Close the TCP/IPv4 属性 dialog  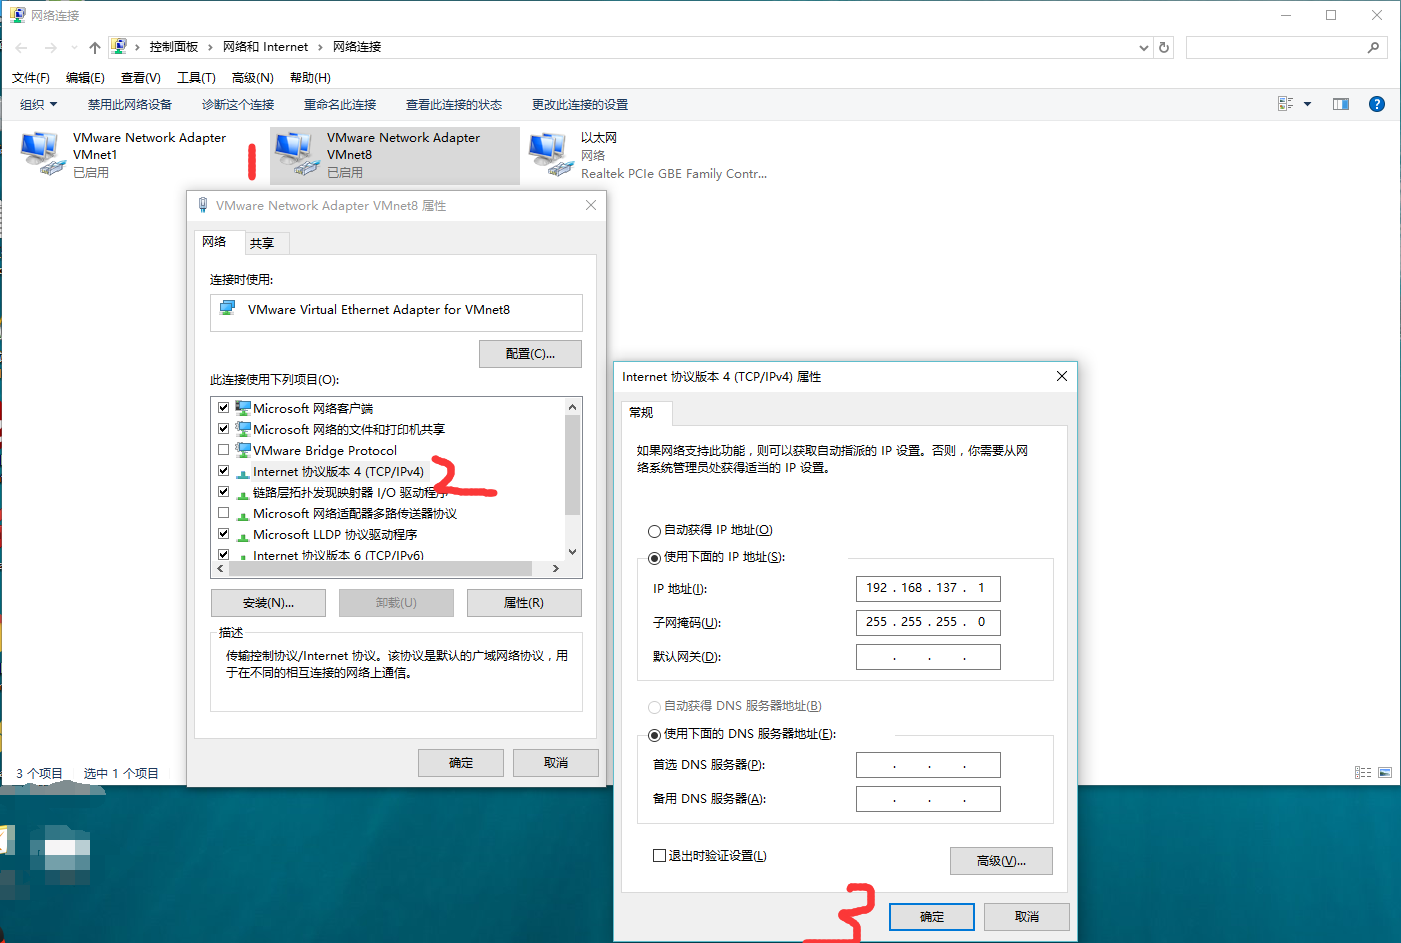[x=1062, y=376]
